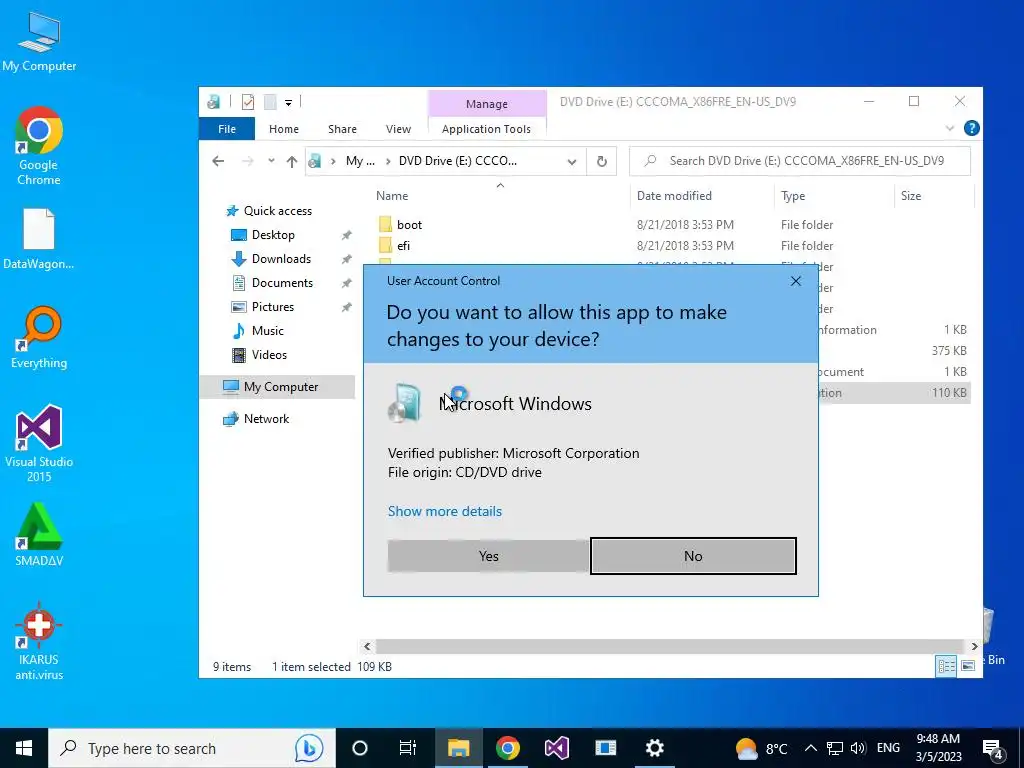1024x768 pixels.
Task: Launch Google Chrome from desktop shortcut
Action: click(39, 145)
